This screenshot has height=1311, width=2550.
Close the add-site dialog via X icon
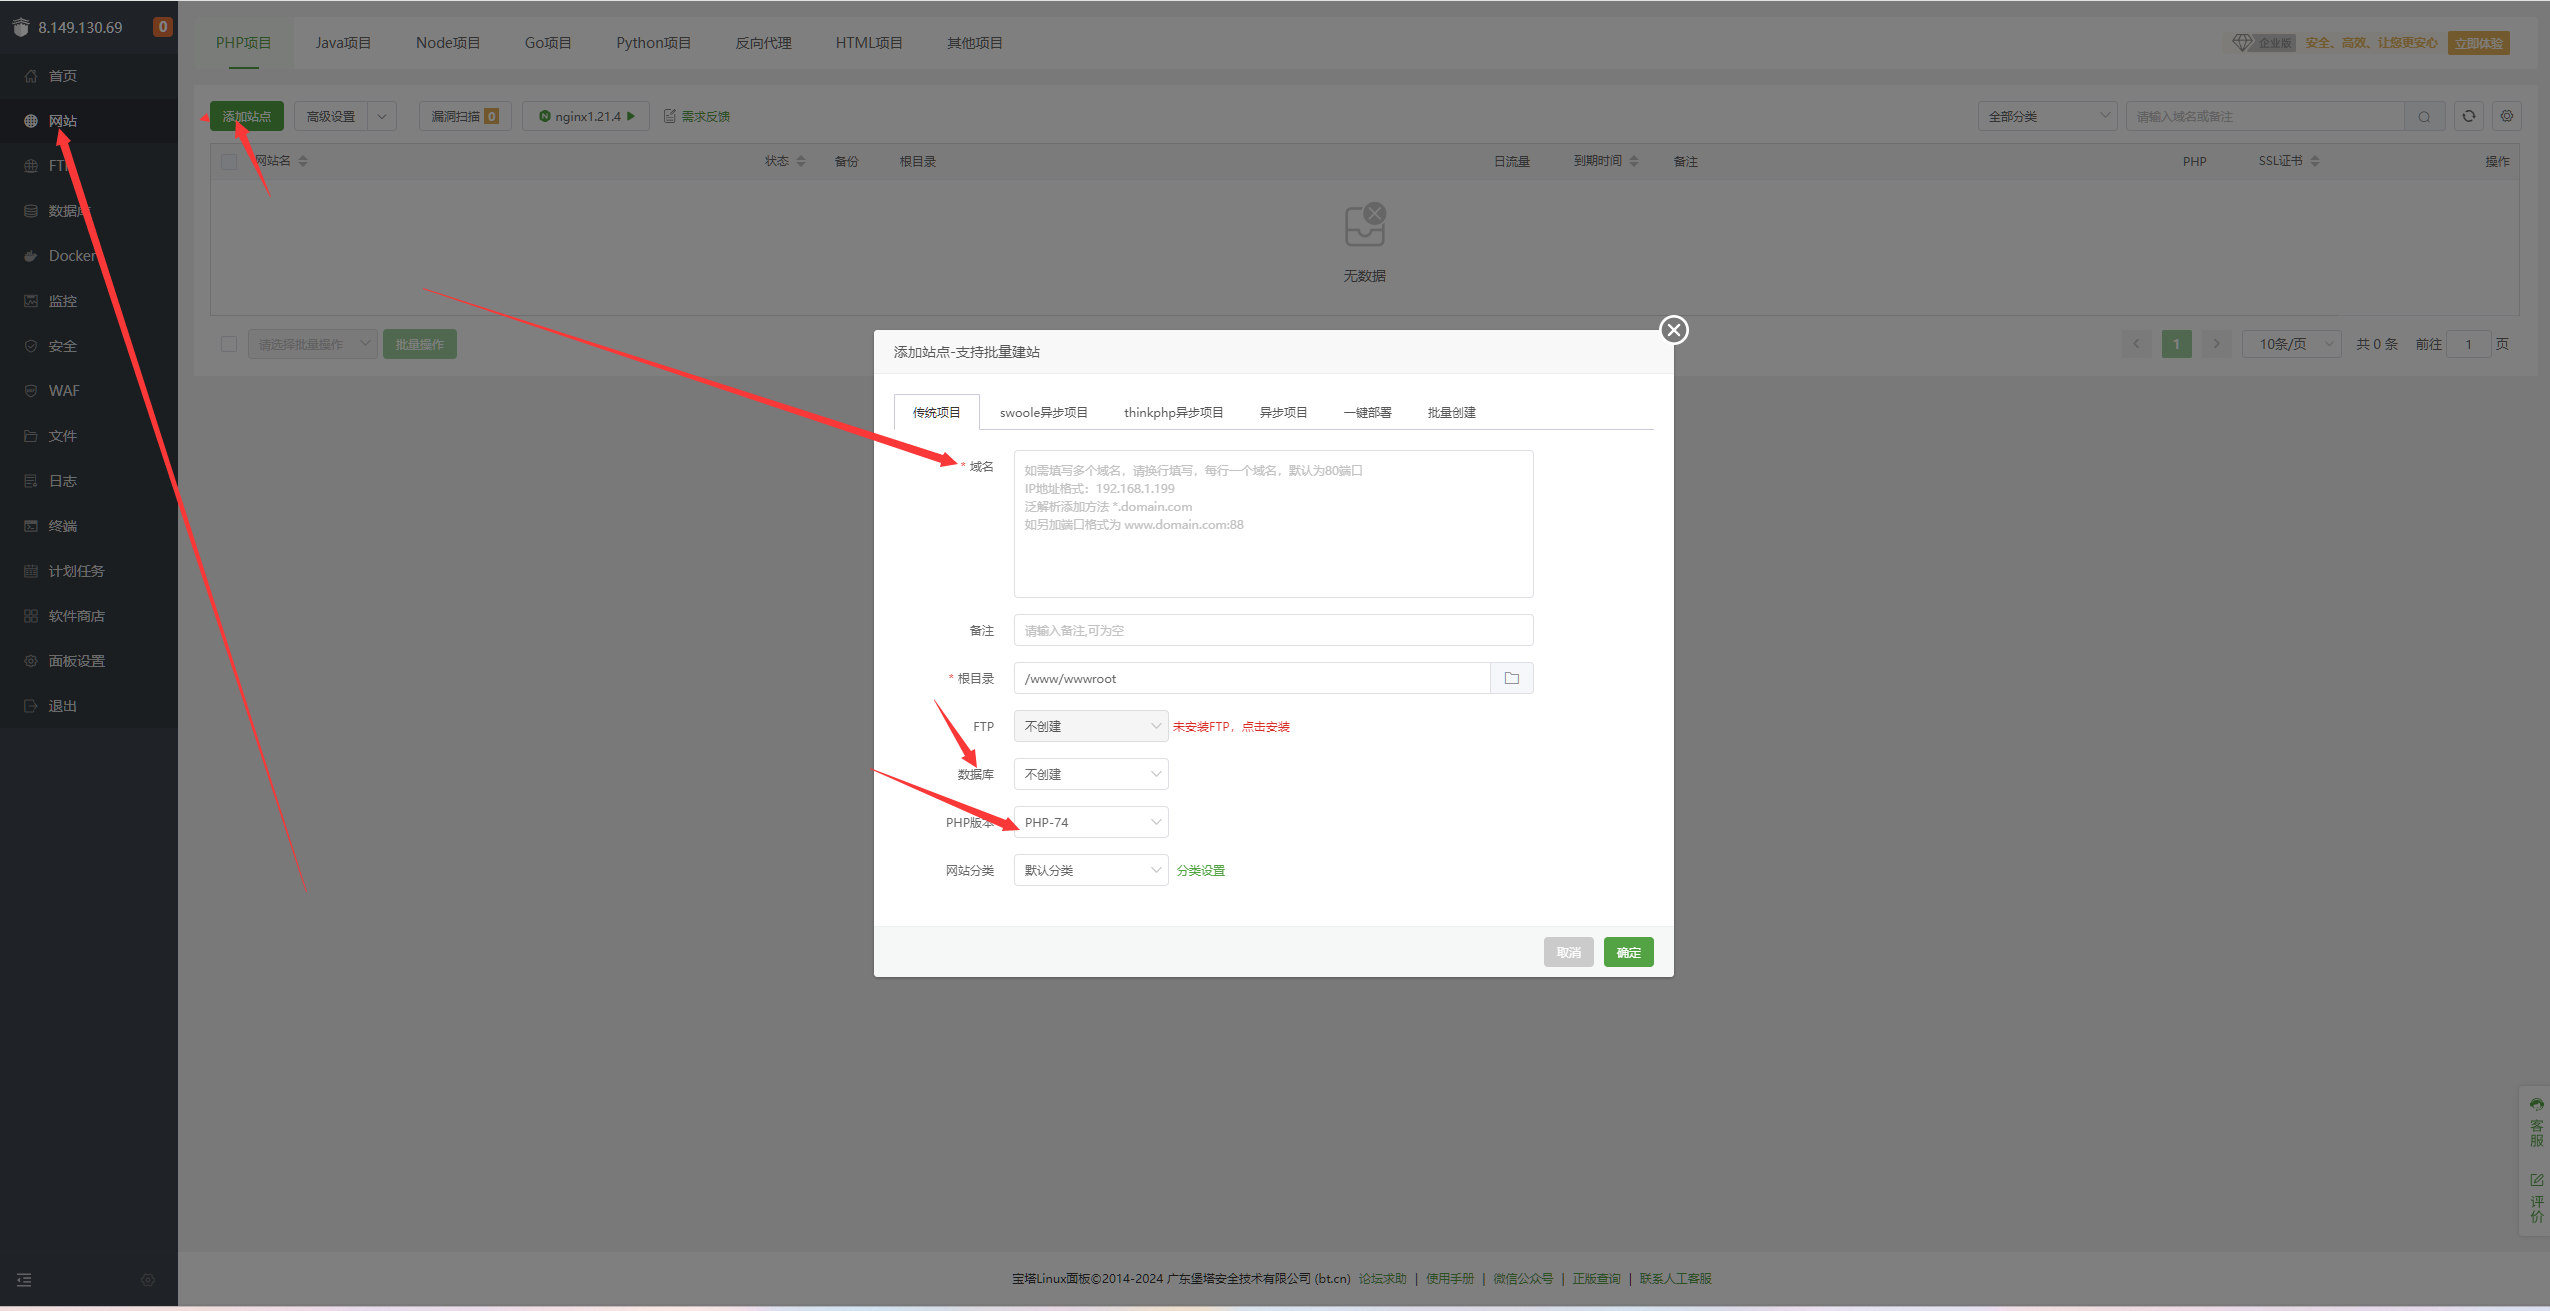[x=1673, y=330]
